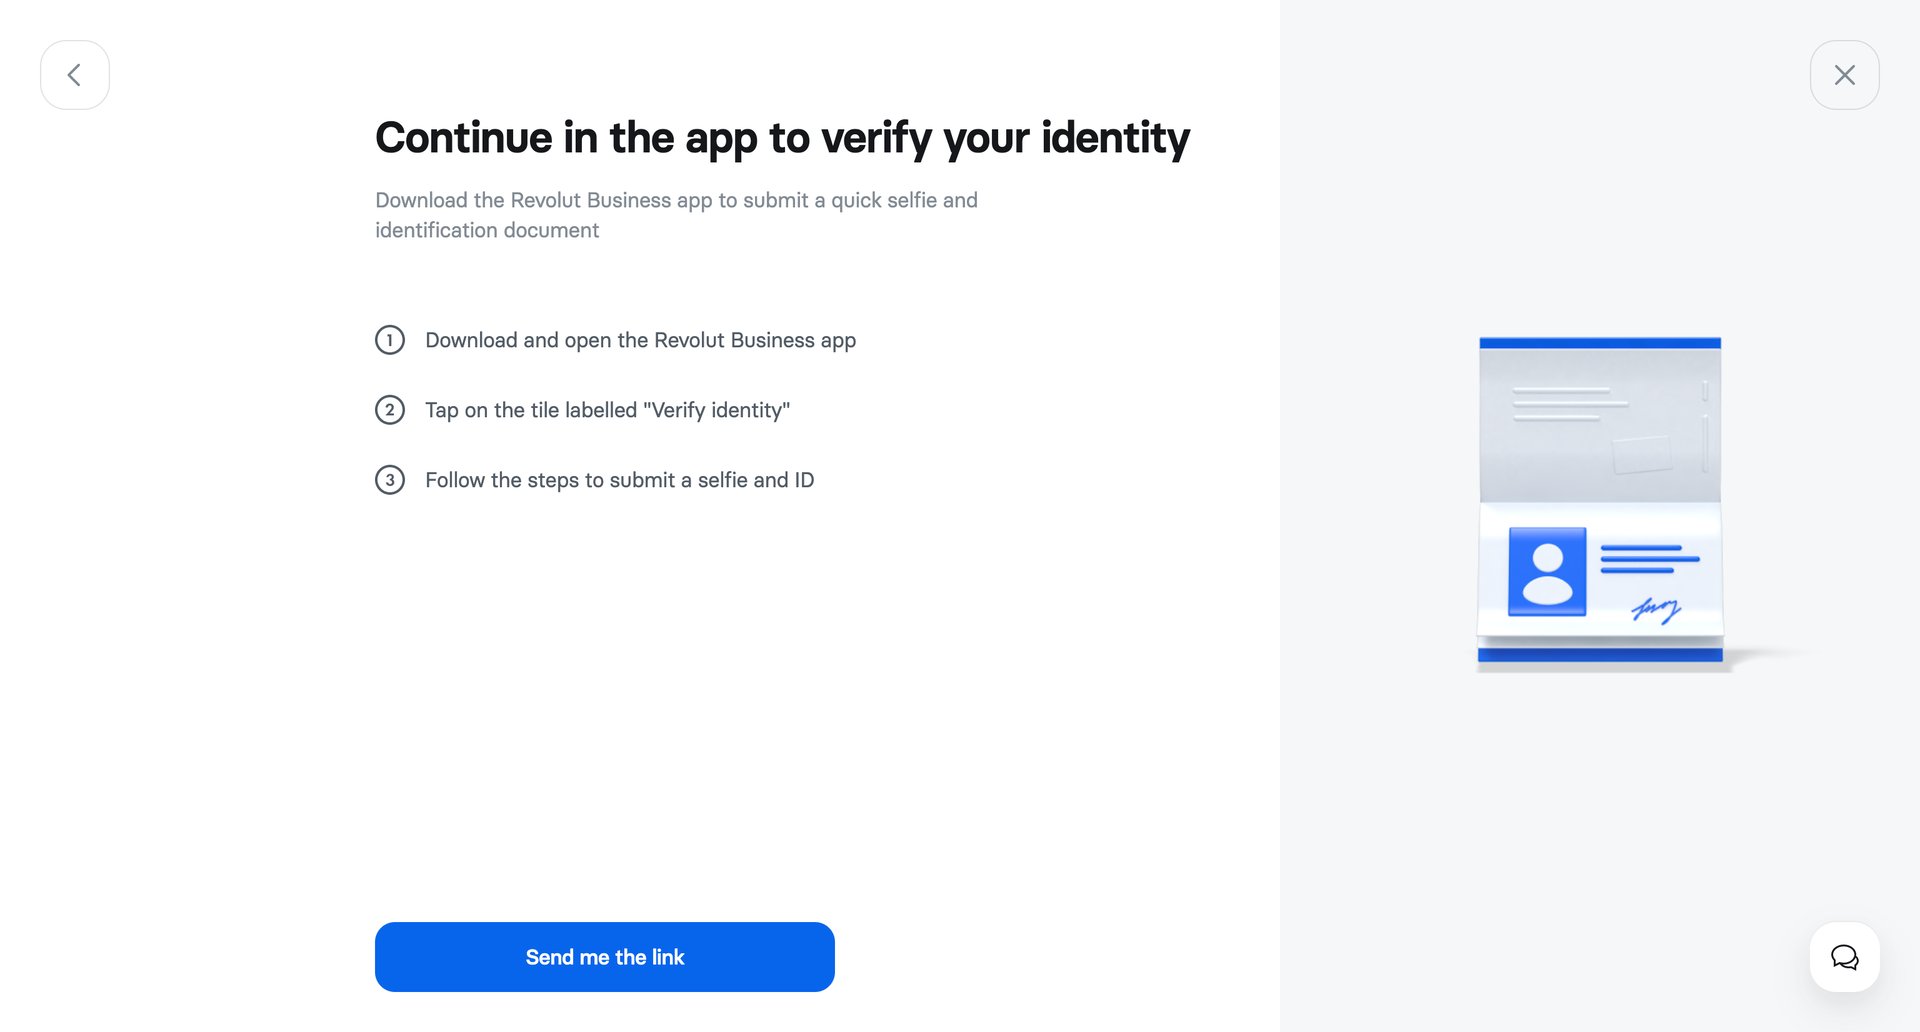
Task: Select step 3 circle indicator
Action: pyautogui.click(x=389, y=480)
